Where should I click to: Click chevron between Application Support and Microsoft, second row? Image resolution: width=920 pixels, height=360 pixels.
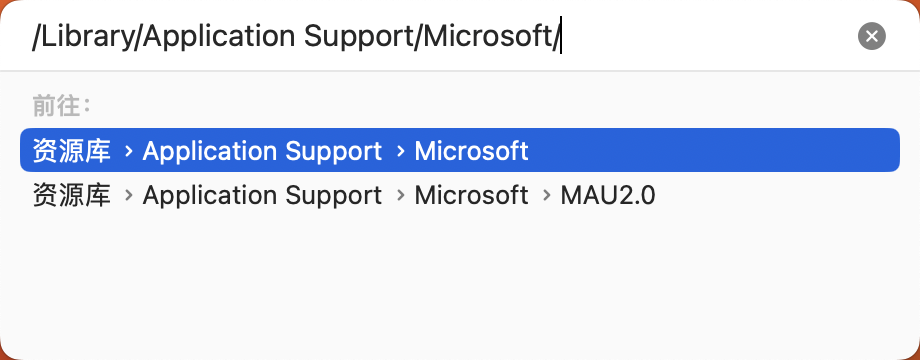(401, 196)
